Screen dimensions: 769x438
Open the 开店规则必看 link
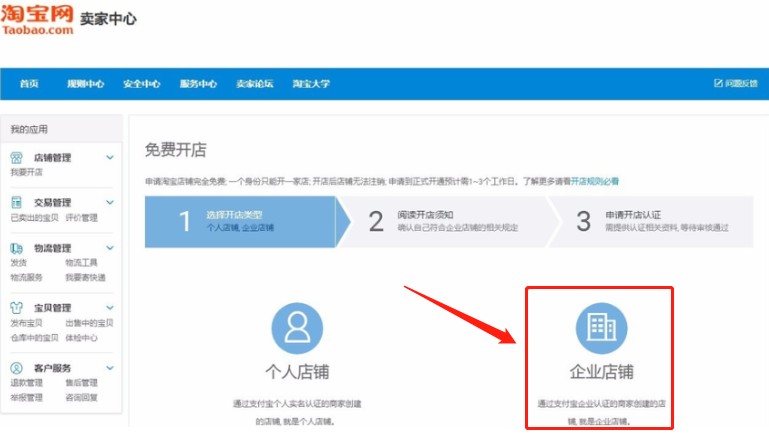[x=595, y=181]
